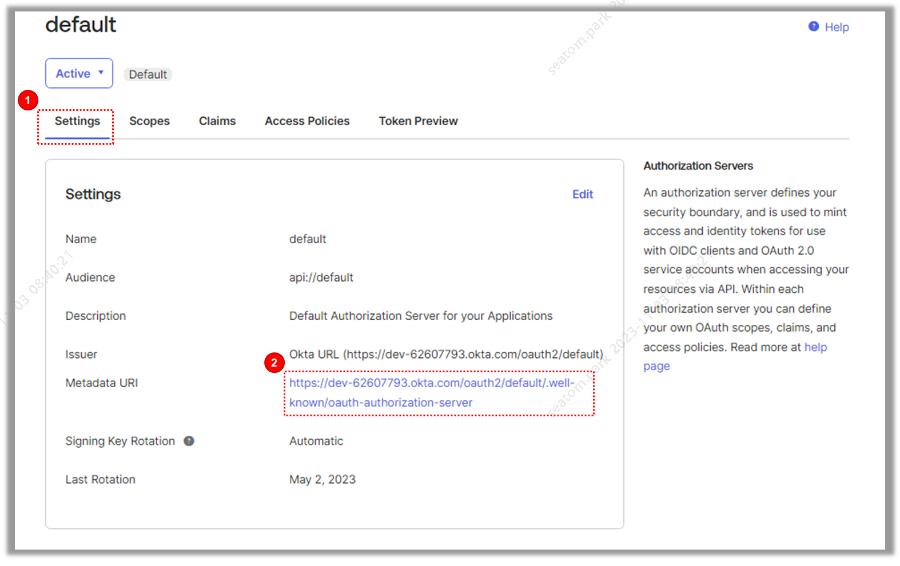Click the Last Rotation field label
900x566 pixels.
(100, 479)
